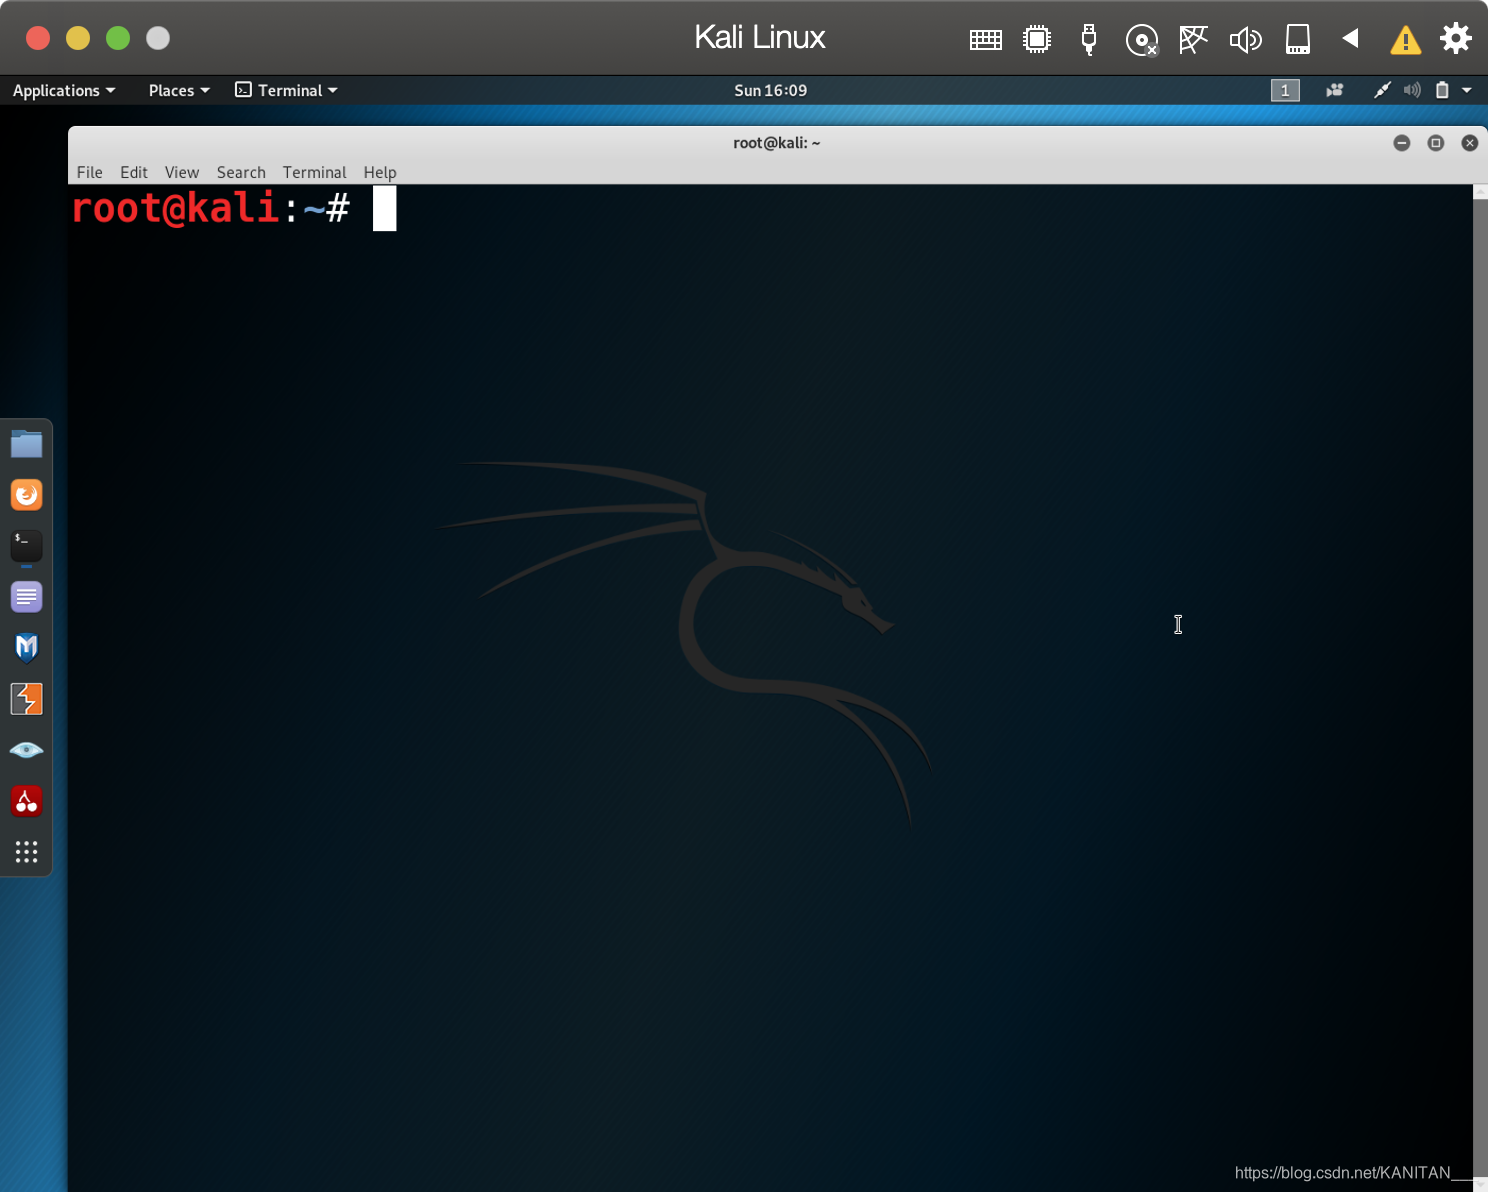Image resolution: width=1488 pixels, height=1192 pixels.
Task: Click the screen recorder camera icon in top panel
Action: click(x=1334, y=90)
